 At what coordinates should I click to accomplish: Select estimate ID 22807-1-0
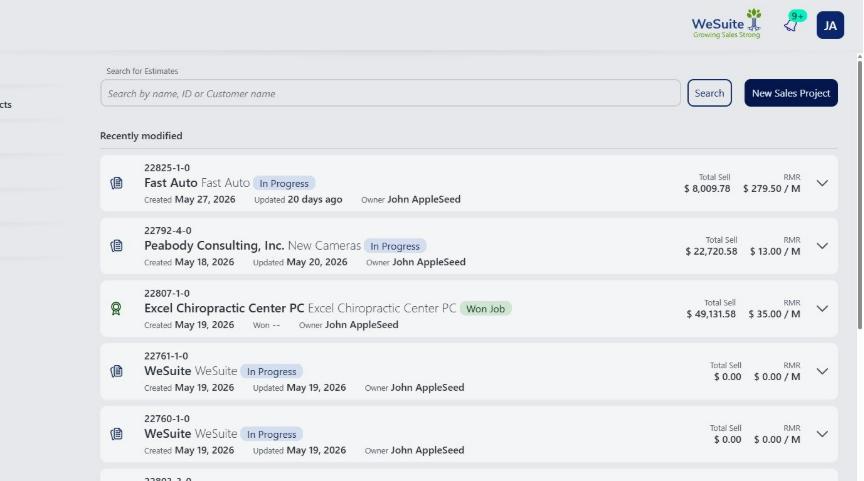(167, 293)
